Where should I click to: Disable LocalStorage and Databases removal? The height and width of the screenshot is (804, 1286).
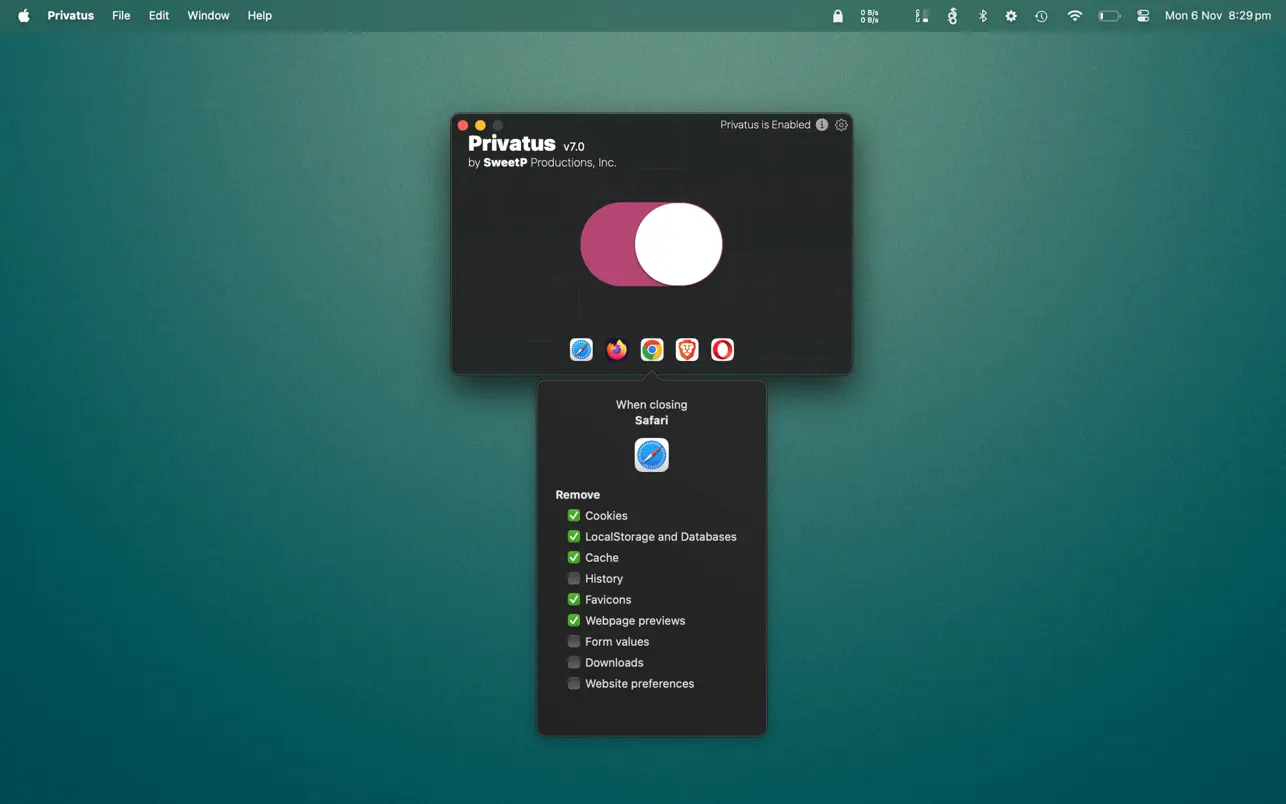tap(574, 537)
